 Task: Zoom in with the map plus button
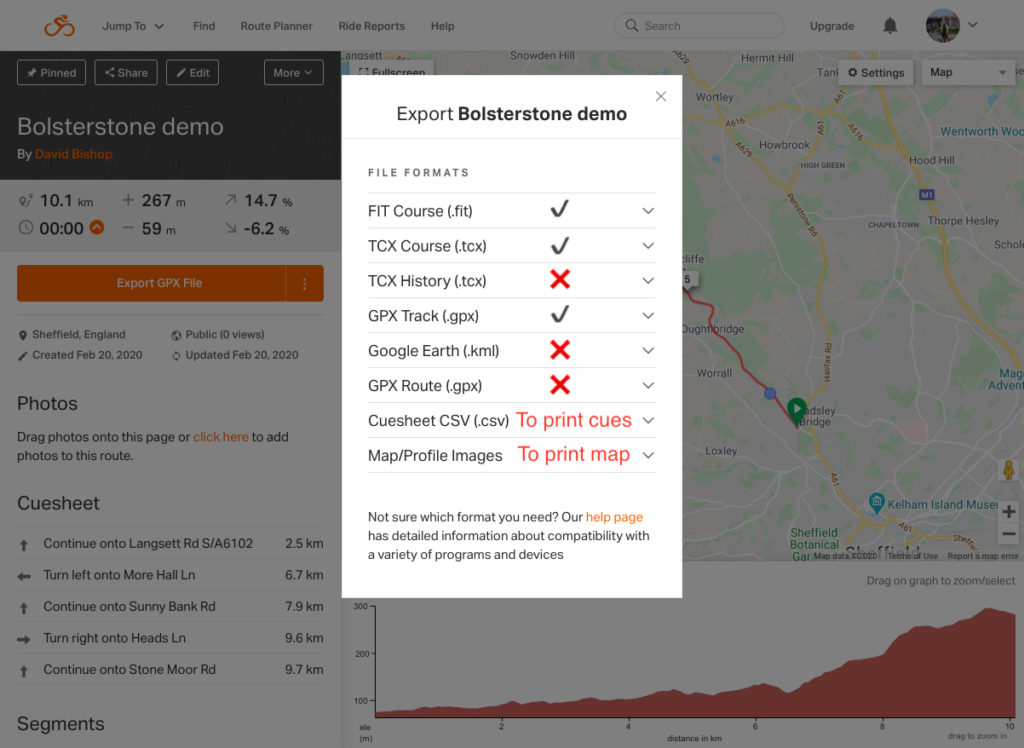tap(1008, 512)
